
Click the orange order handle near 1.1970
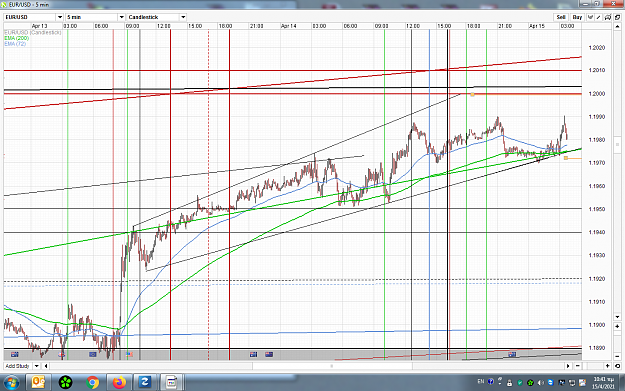tap(566, 158)
